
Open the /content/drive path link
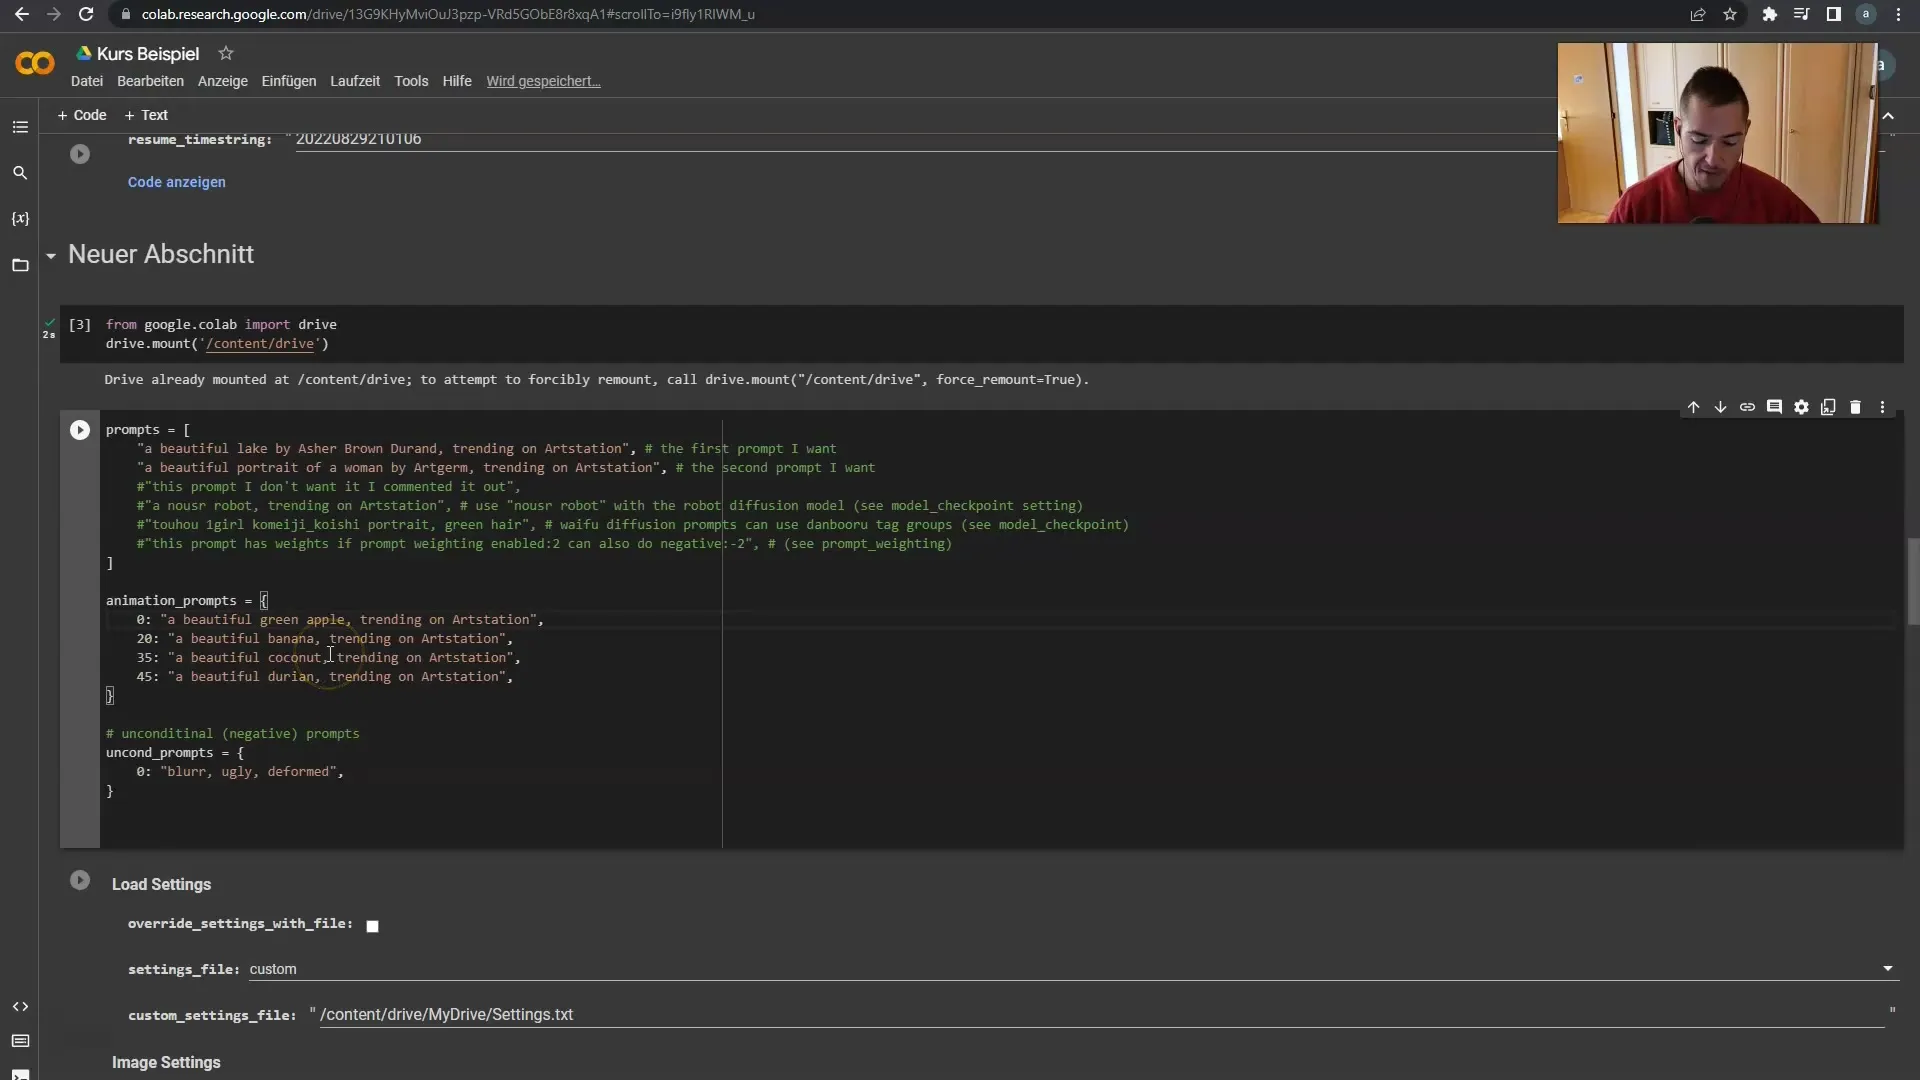click(260, 343)
